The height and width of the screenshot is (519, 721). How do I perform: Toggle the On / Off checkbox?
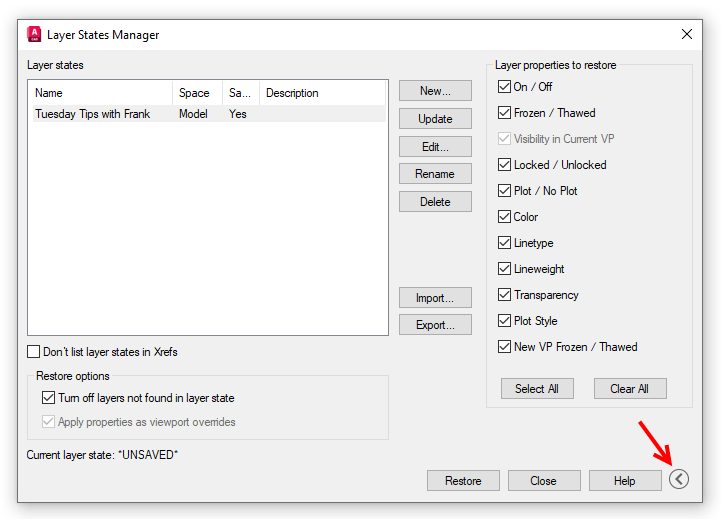point(505,87)
